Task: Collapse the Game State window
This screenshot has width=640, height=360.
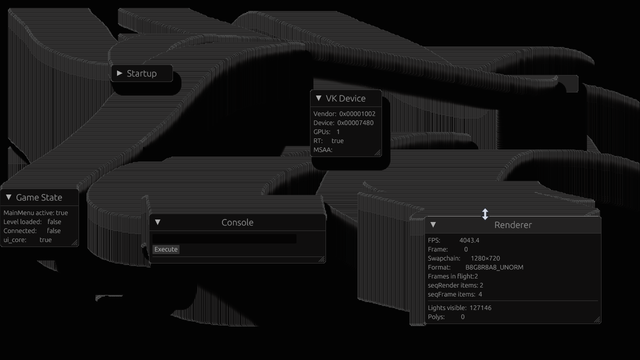Action: (x=9, y=198)
